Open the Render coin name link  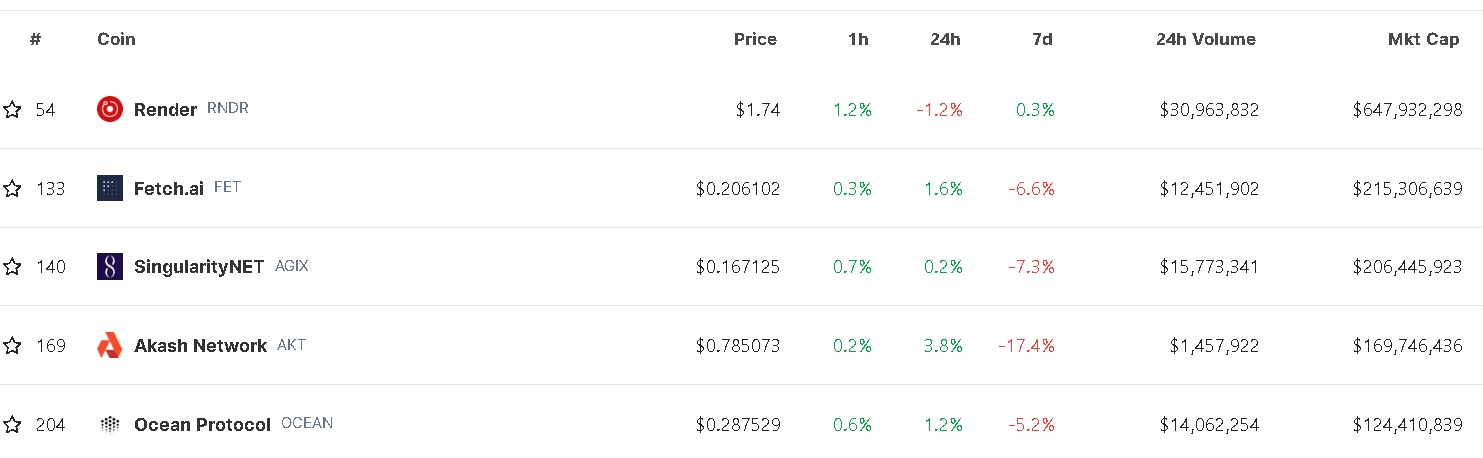click(165, 109)
